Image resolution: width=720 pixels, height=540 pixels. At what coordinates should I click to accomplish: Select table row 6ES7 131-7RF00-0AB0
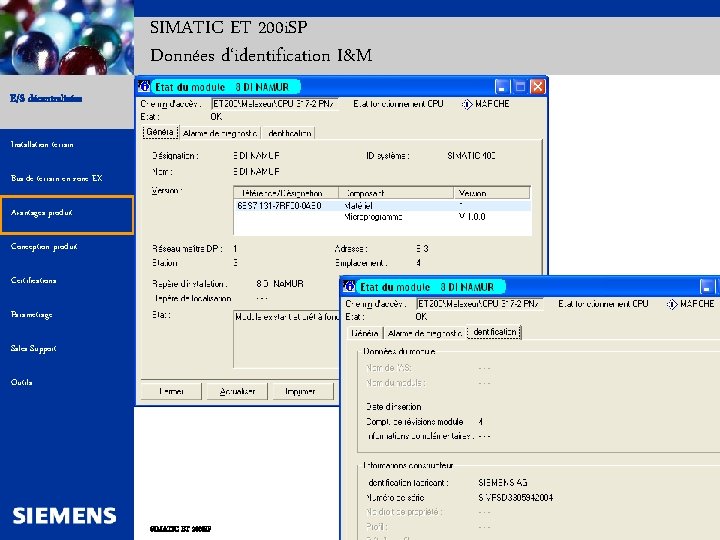pyautogui.click(x=382, y=205)
